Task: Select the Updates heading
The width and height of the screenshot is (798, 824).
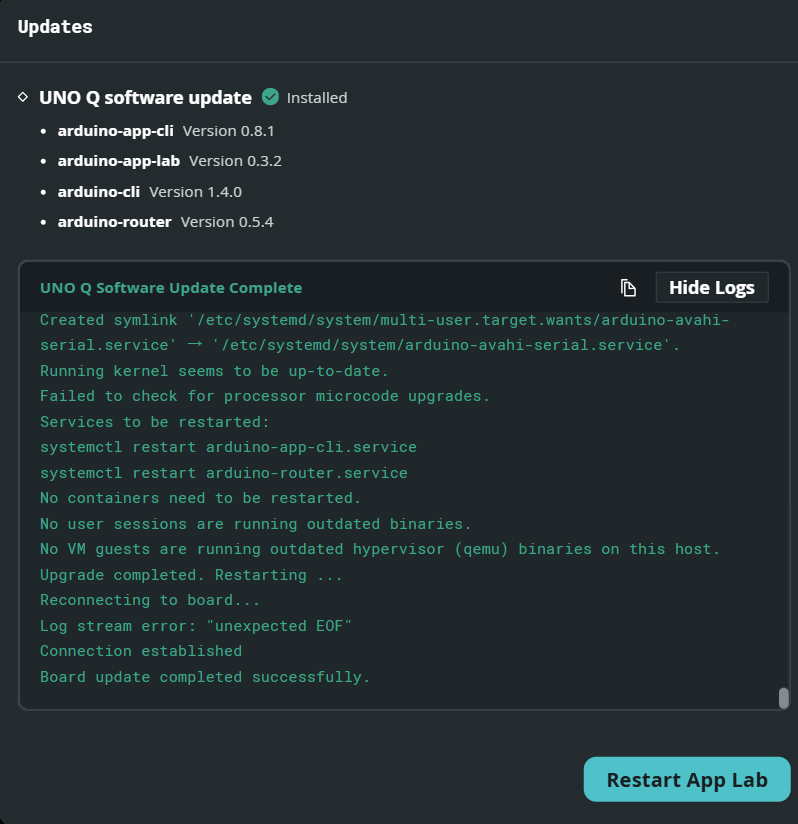Action: tap(55, 27)
